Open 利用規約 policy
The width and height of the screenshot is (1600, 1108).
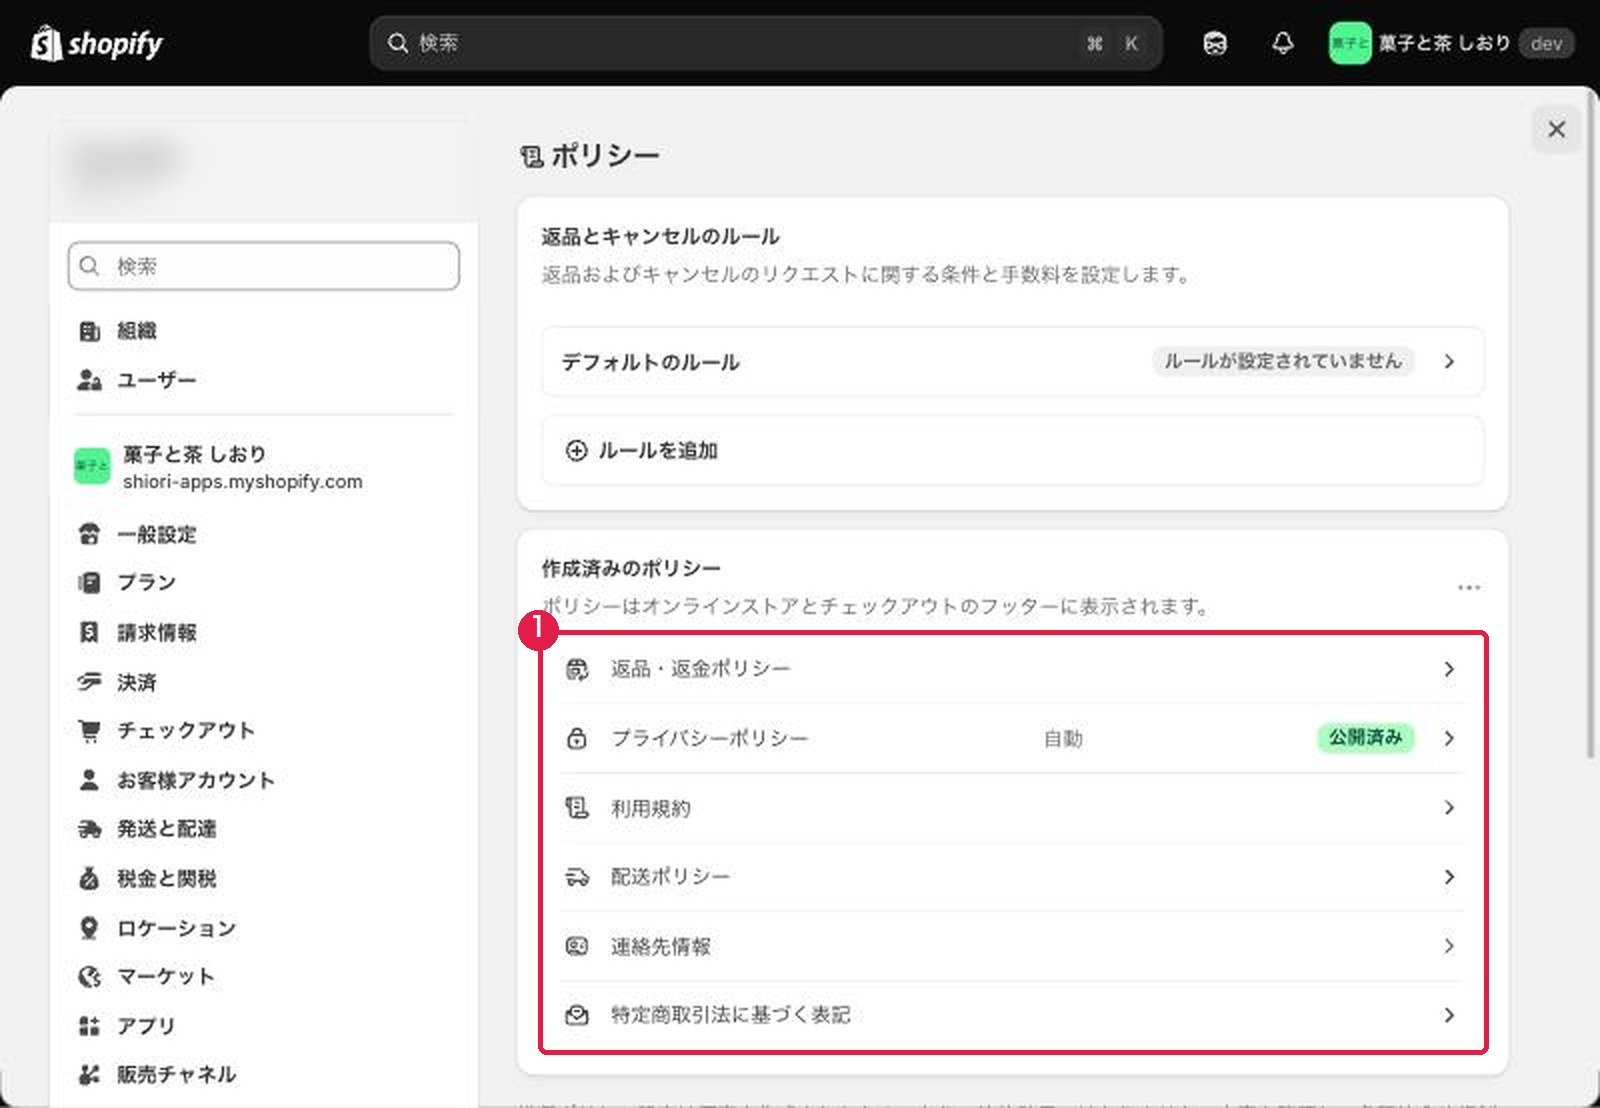click(x=1012, y=808)
